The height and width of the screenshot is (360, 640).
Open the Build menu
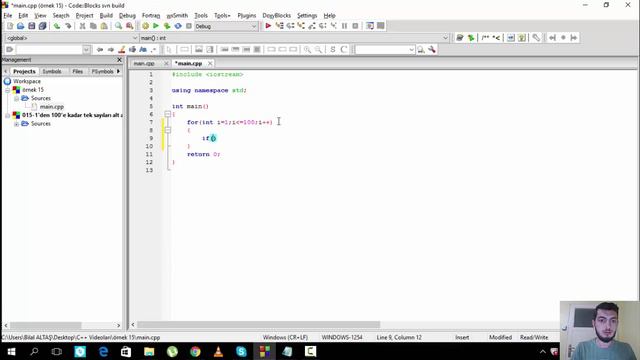(x=106, y=16)
